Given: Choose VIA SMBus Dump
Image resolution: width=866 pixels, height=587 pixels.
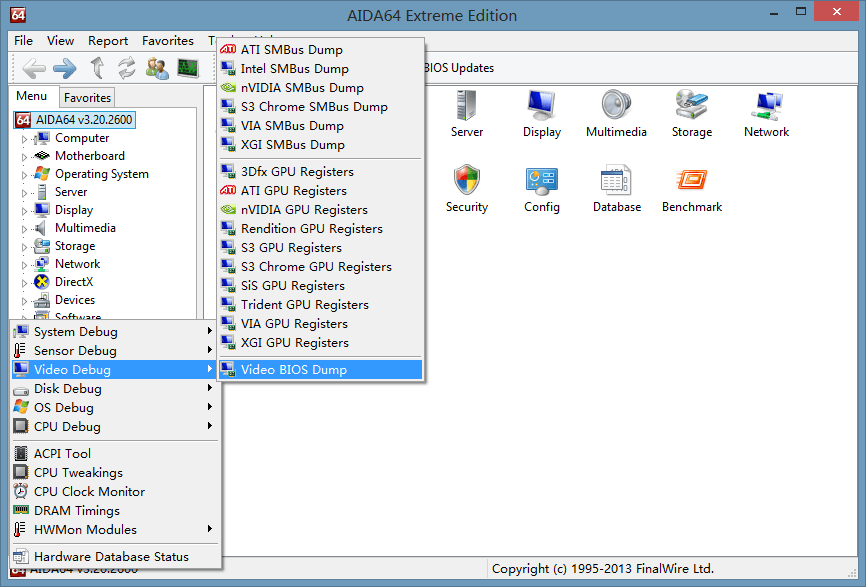Looking at the screenshot, I should [x=320, y=125].
